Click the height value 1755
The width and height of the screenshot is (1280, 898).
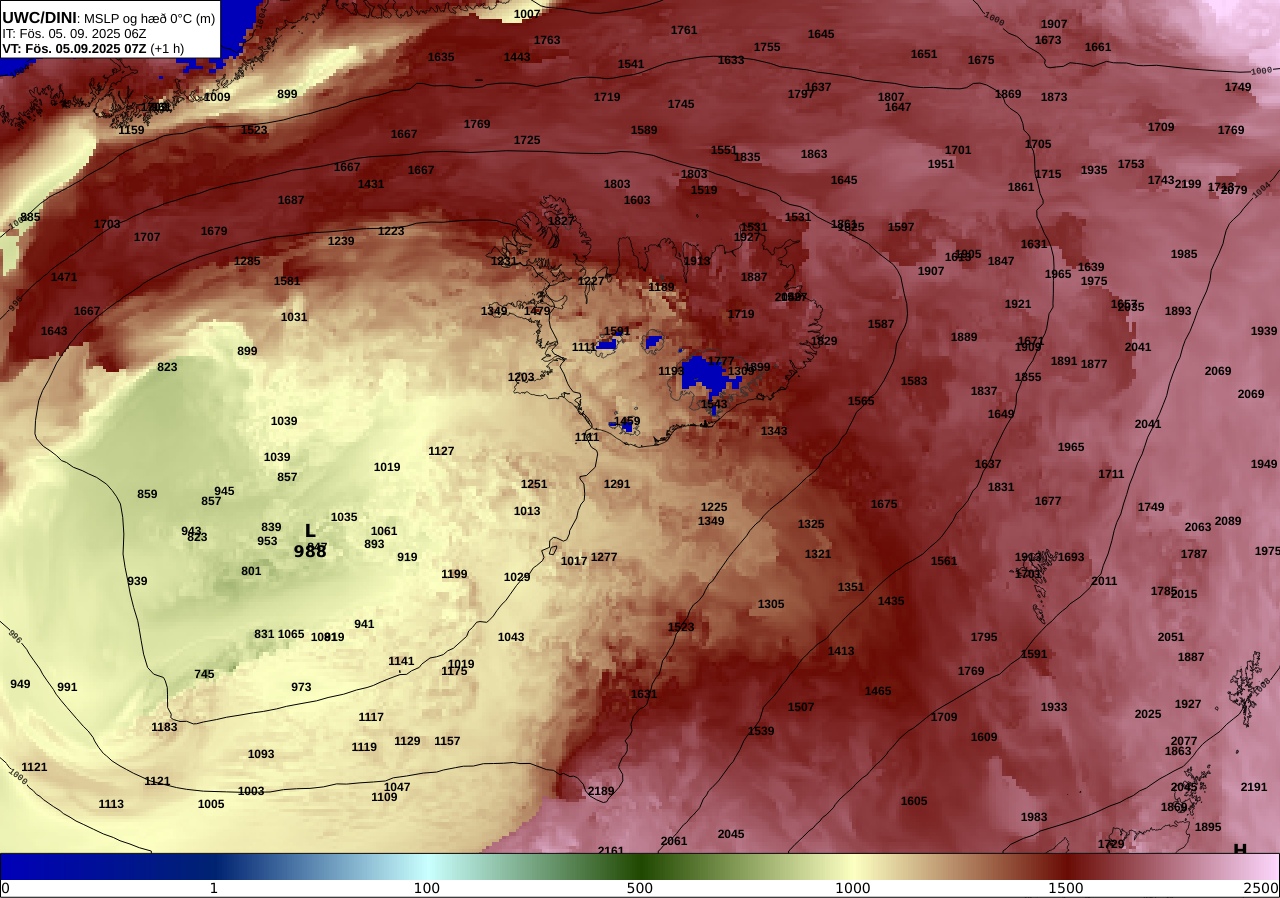coord(767,47)
